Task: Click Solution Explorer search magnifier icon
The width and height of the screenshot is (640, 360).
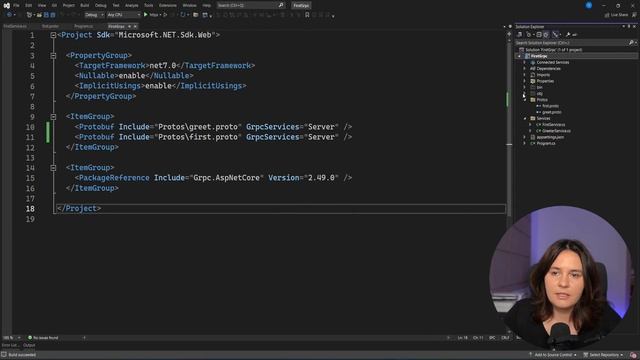Action: pyautogui.click(x=631, y=42)
